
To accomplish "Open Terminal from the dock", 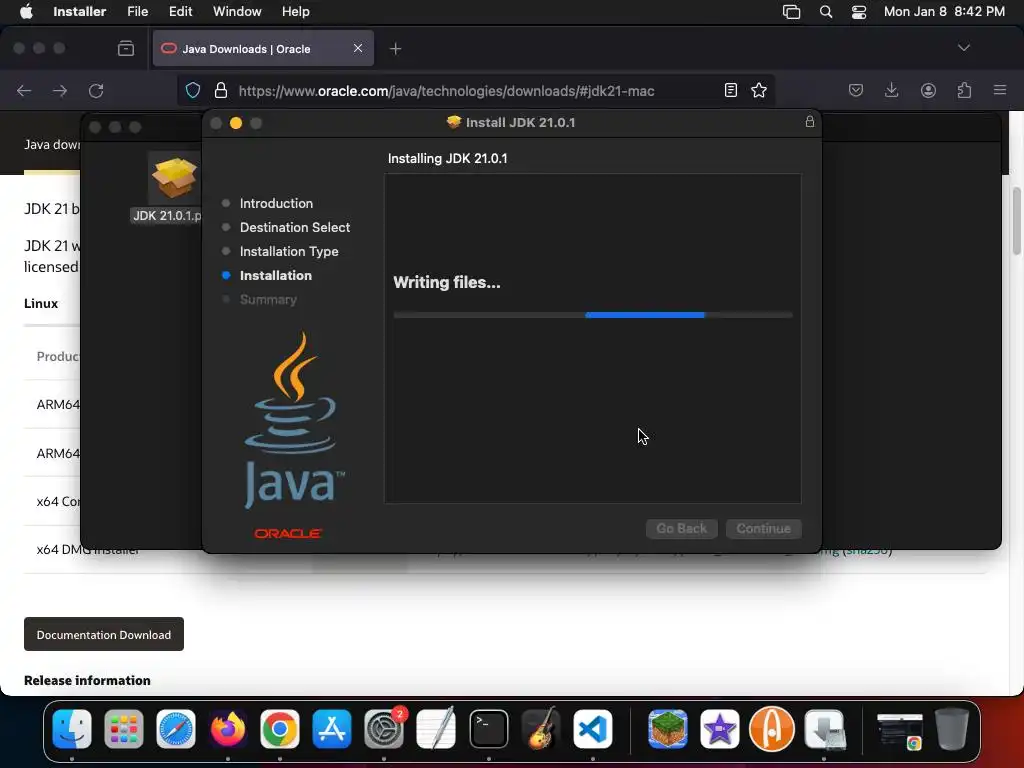I will pos(488,729).
